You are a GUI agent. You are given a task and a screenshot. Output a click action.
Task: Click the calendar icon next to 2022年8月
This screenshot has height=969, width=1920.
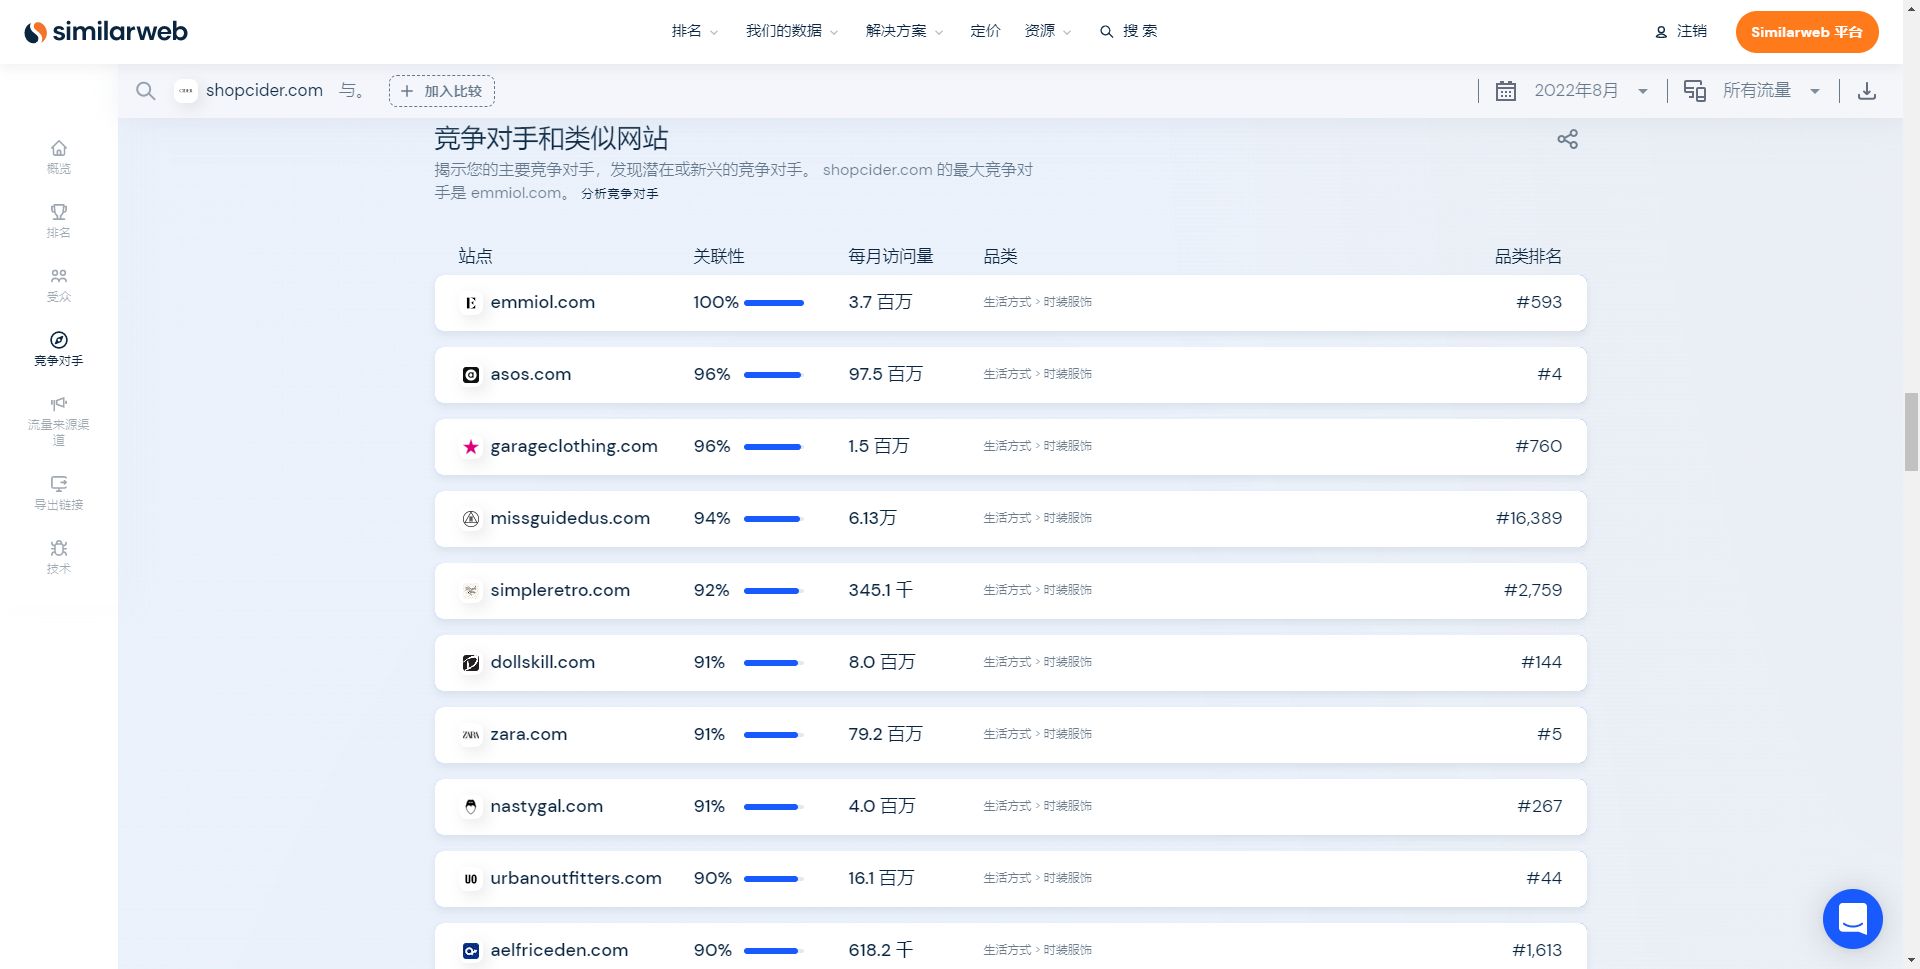tap(1505, 91)
